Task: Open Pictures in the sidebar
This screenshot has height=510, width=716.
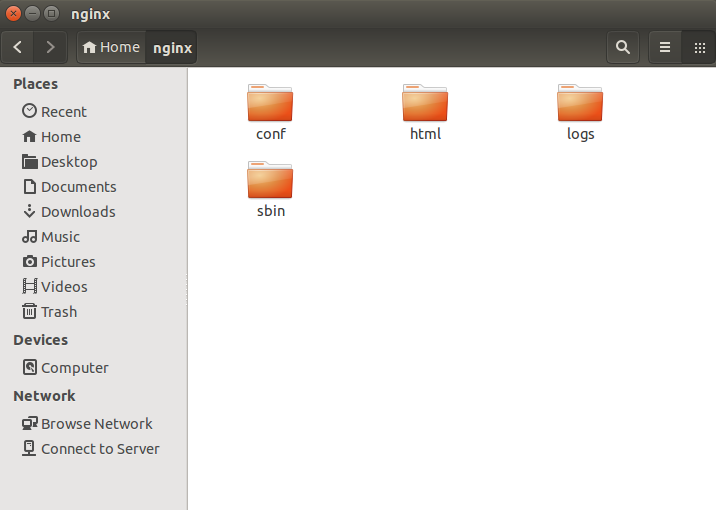Action: pos(94,262)
